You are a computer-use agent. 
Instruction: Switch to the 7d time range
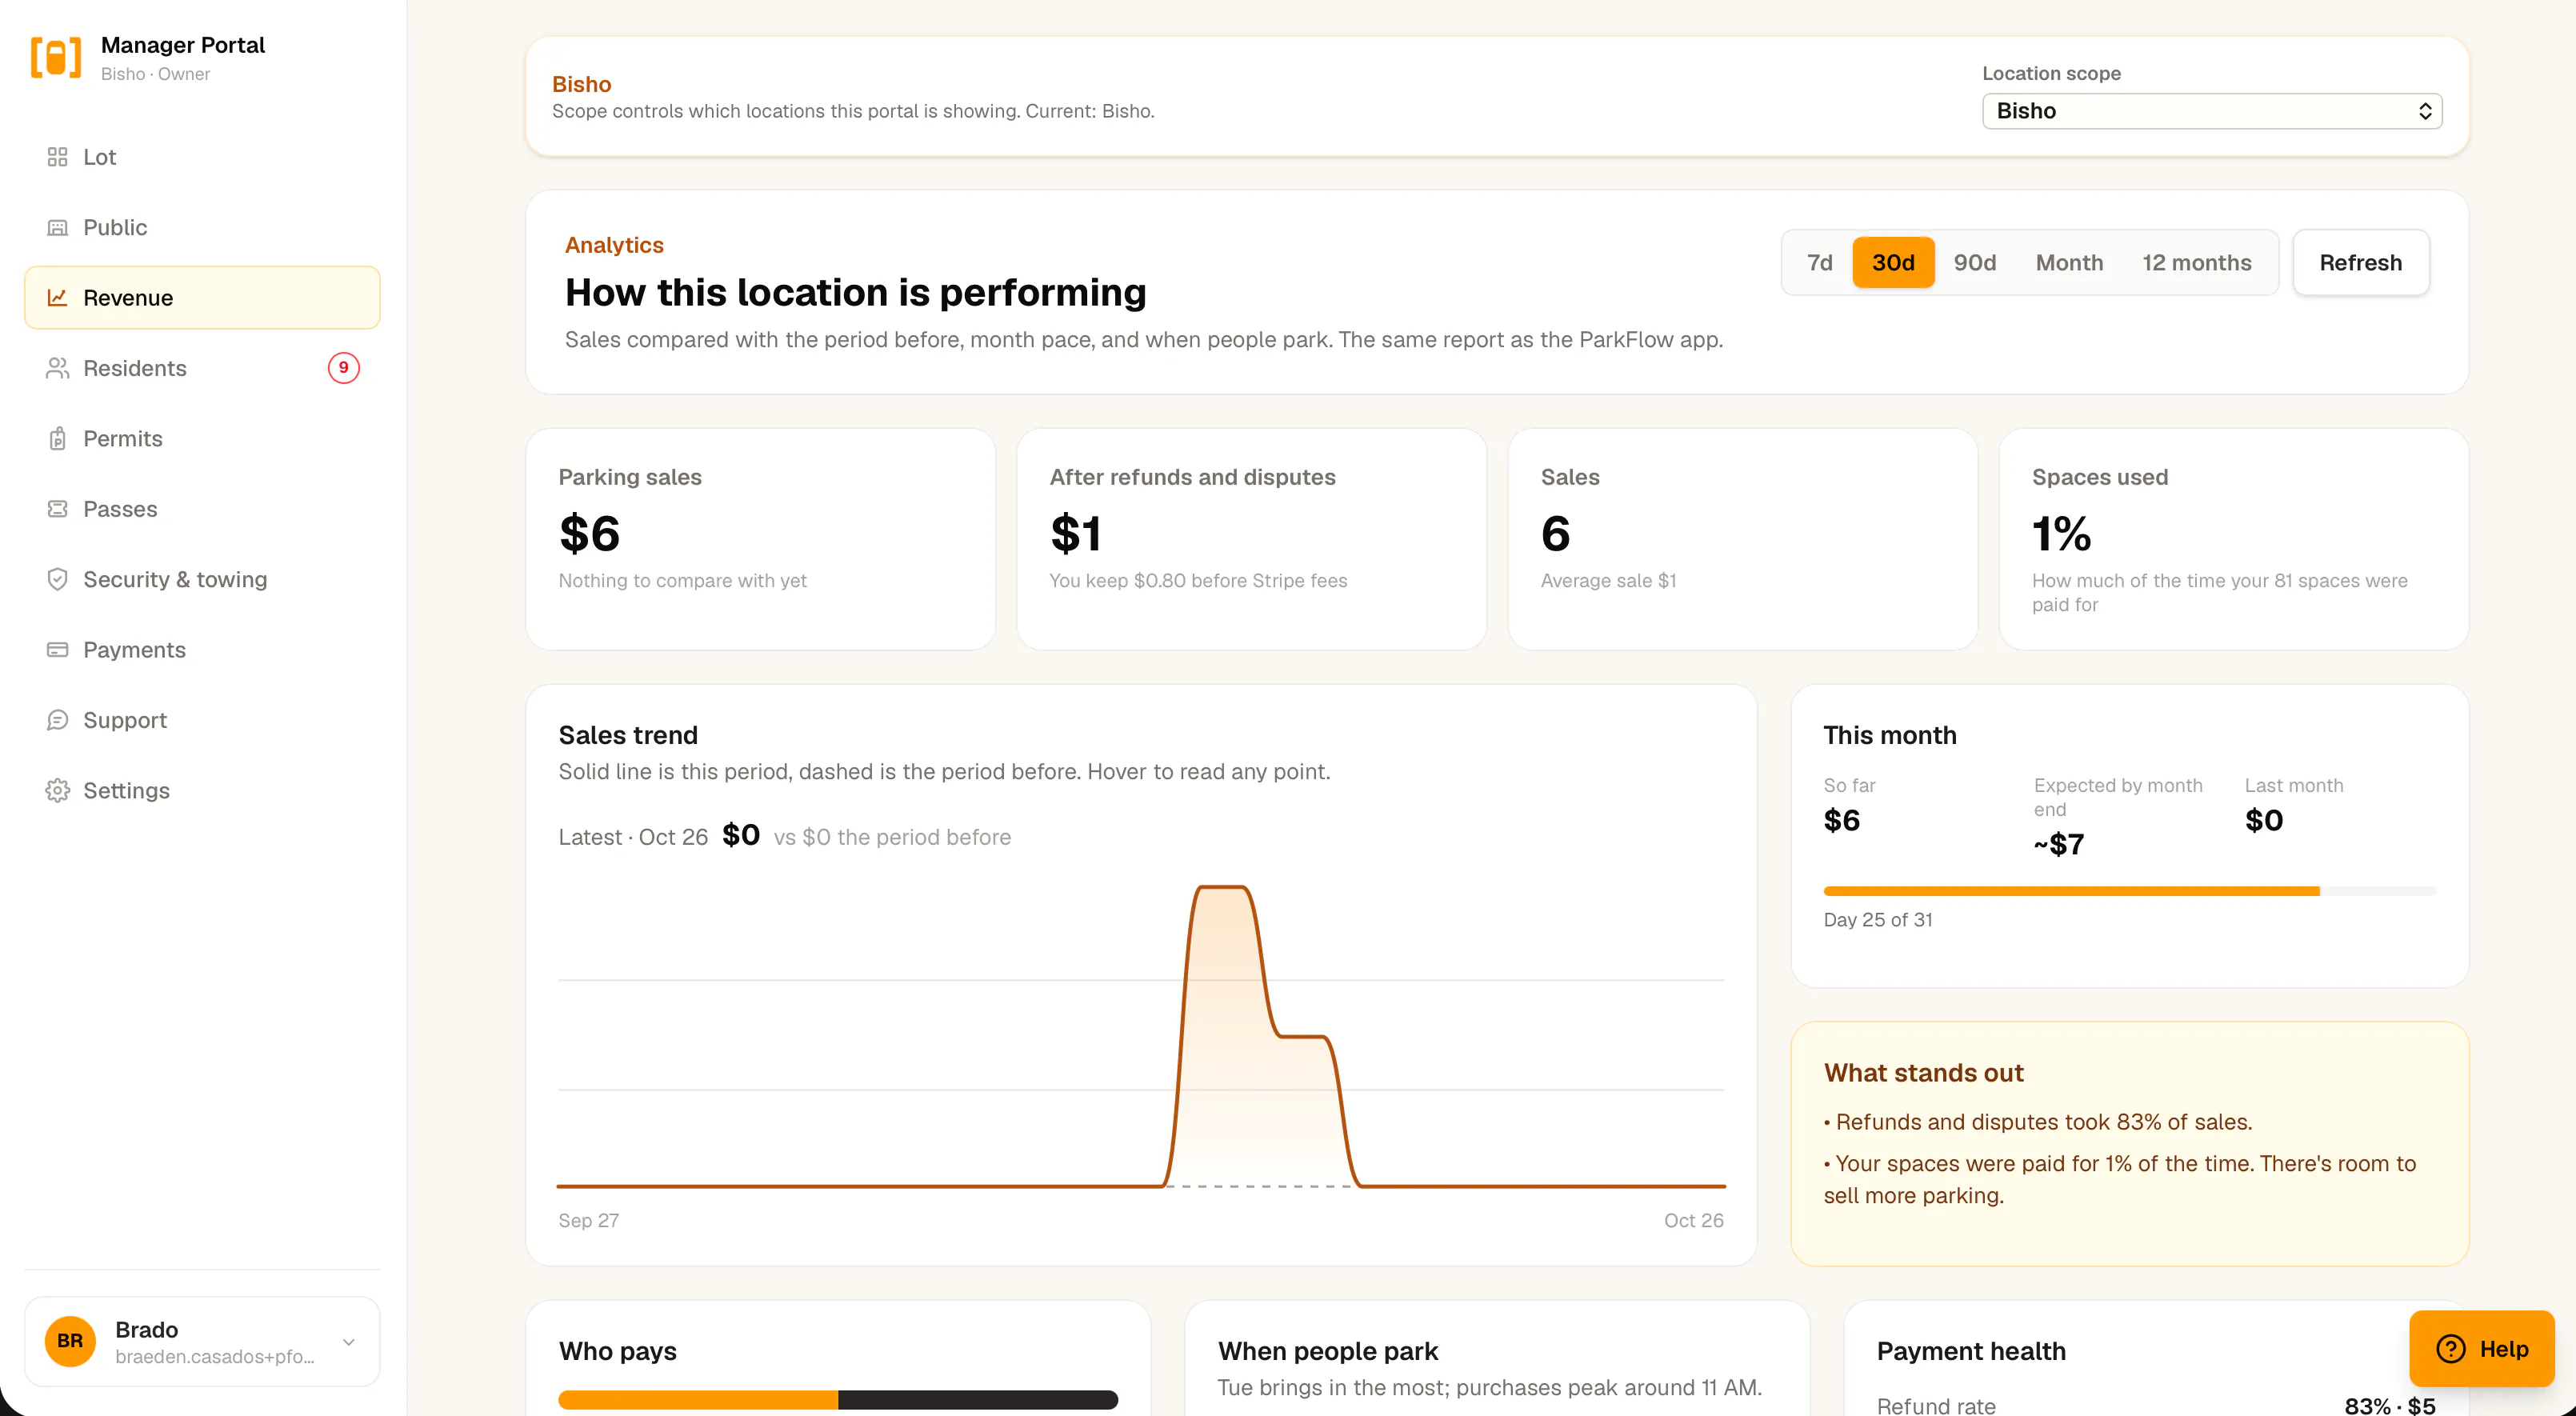1819,262
